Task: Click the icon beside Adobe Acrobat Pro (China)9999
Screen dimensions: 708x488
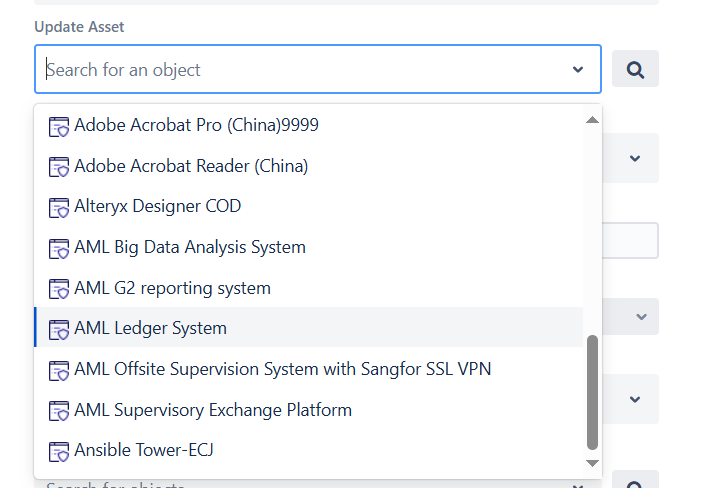Action: (x=59, y=126)
